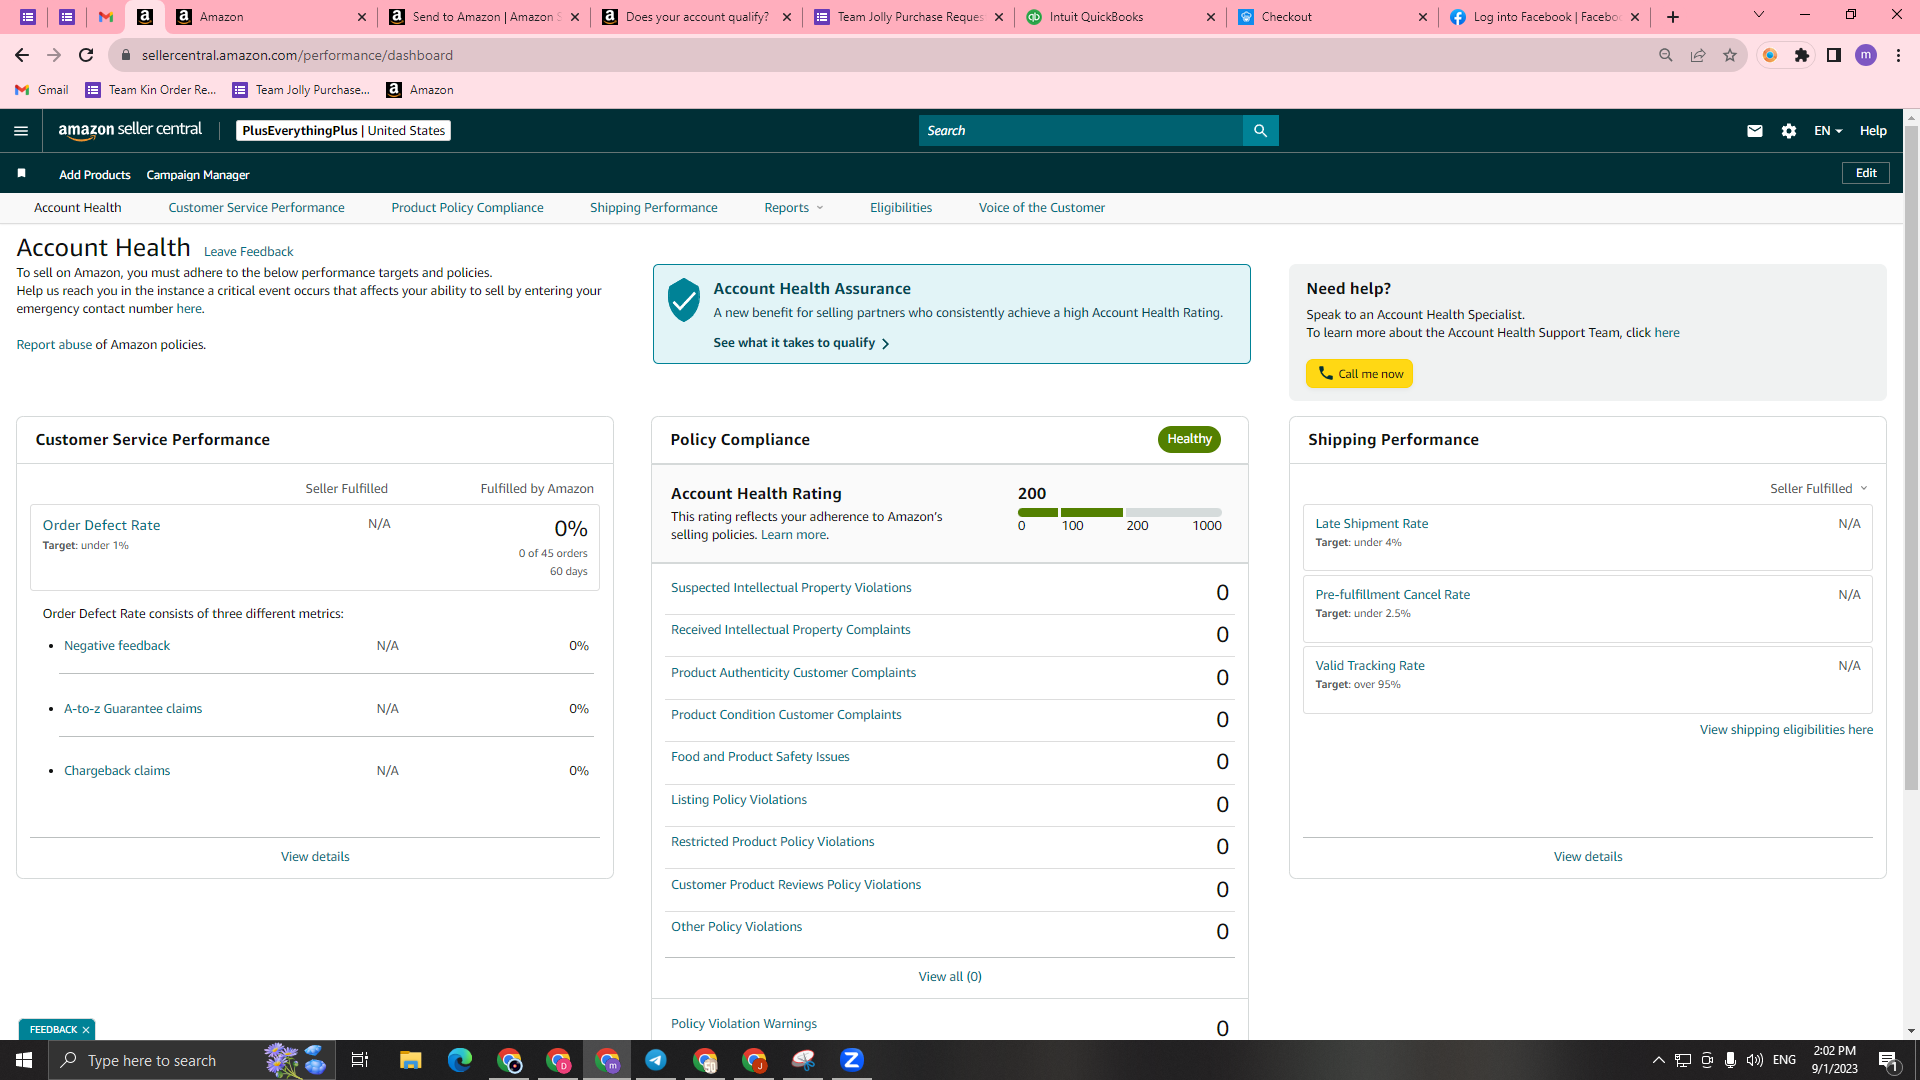This screenshot has width=1920, height=1080.
Task: Click the Healthy status badge
Action: [1189, 439]
